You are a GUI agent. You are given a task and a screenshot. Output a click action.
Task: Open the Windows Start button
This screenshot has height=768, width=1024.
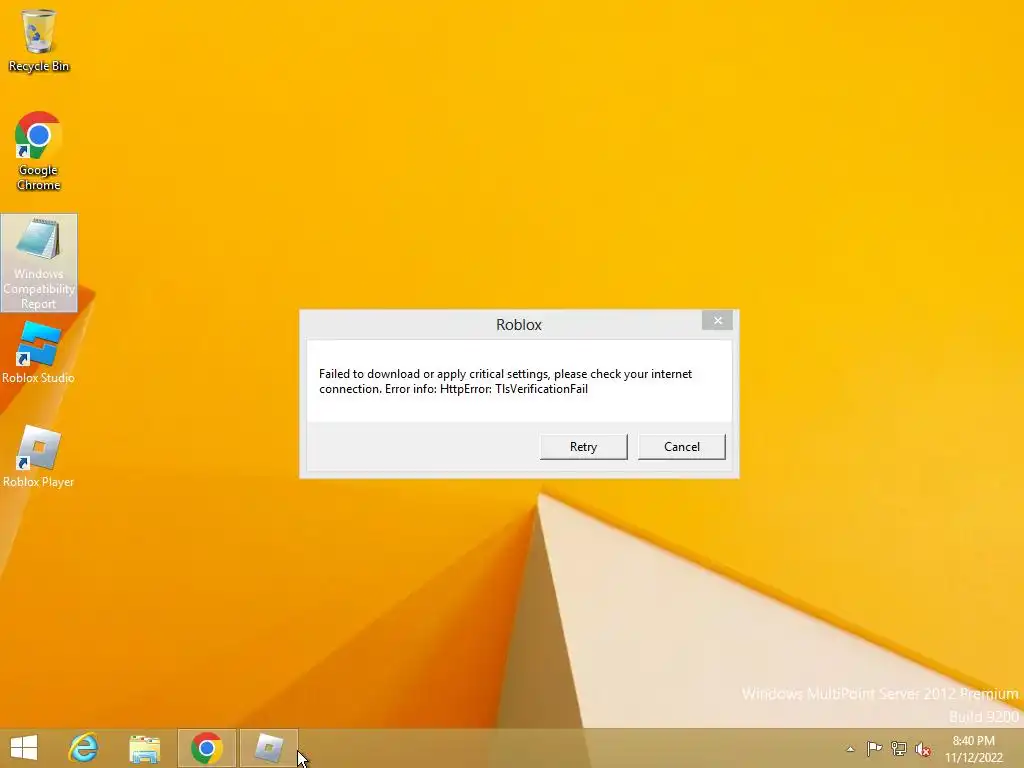coord(24,748)
